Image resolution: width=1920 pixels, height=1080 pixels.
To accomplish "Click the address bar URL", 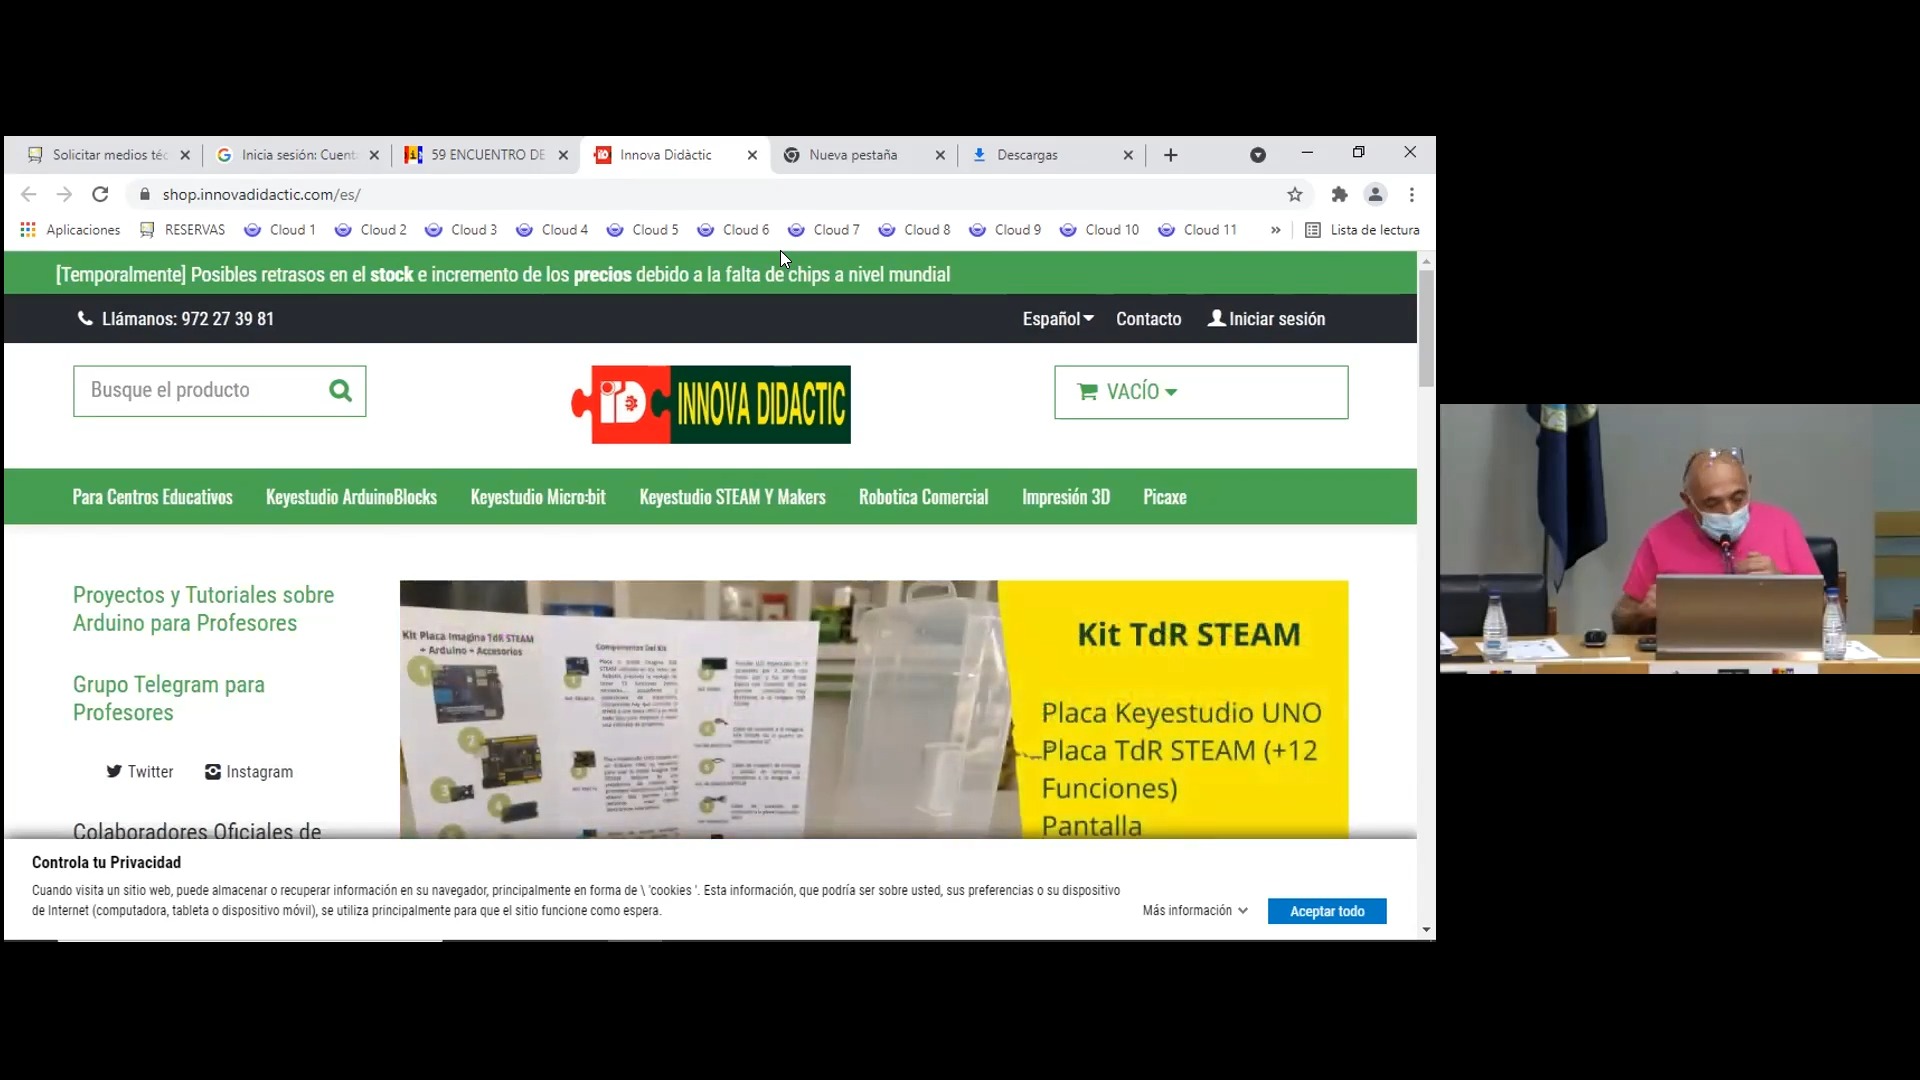I will coord(262,194).
